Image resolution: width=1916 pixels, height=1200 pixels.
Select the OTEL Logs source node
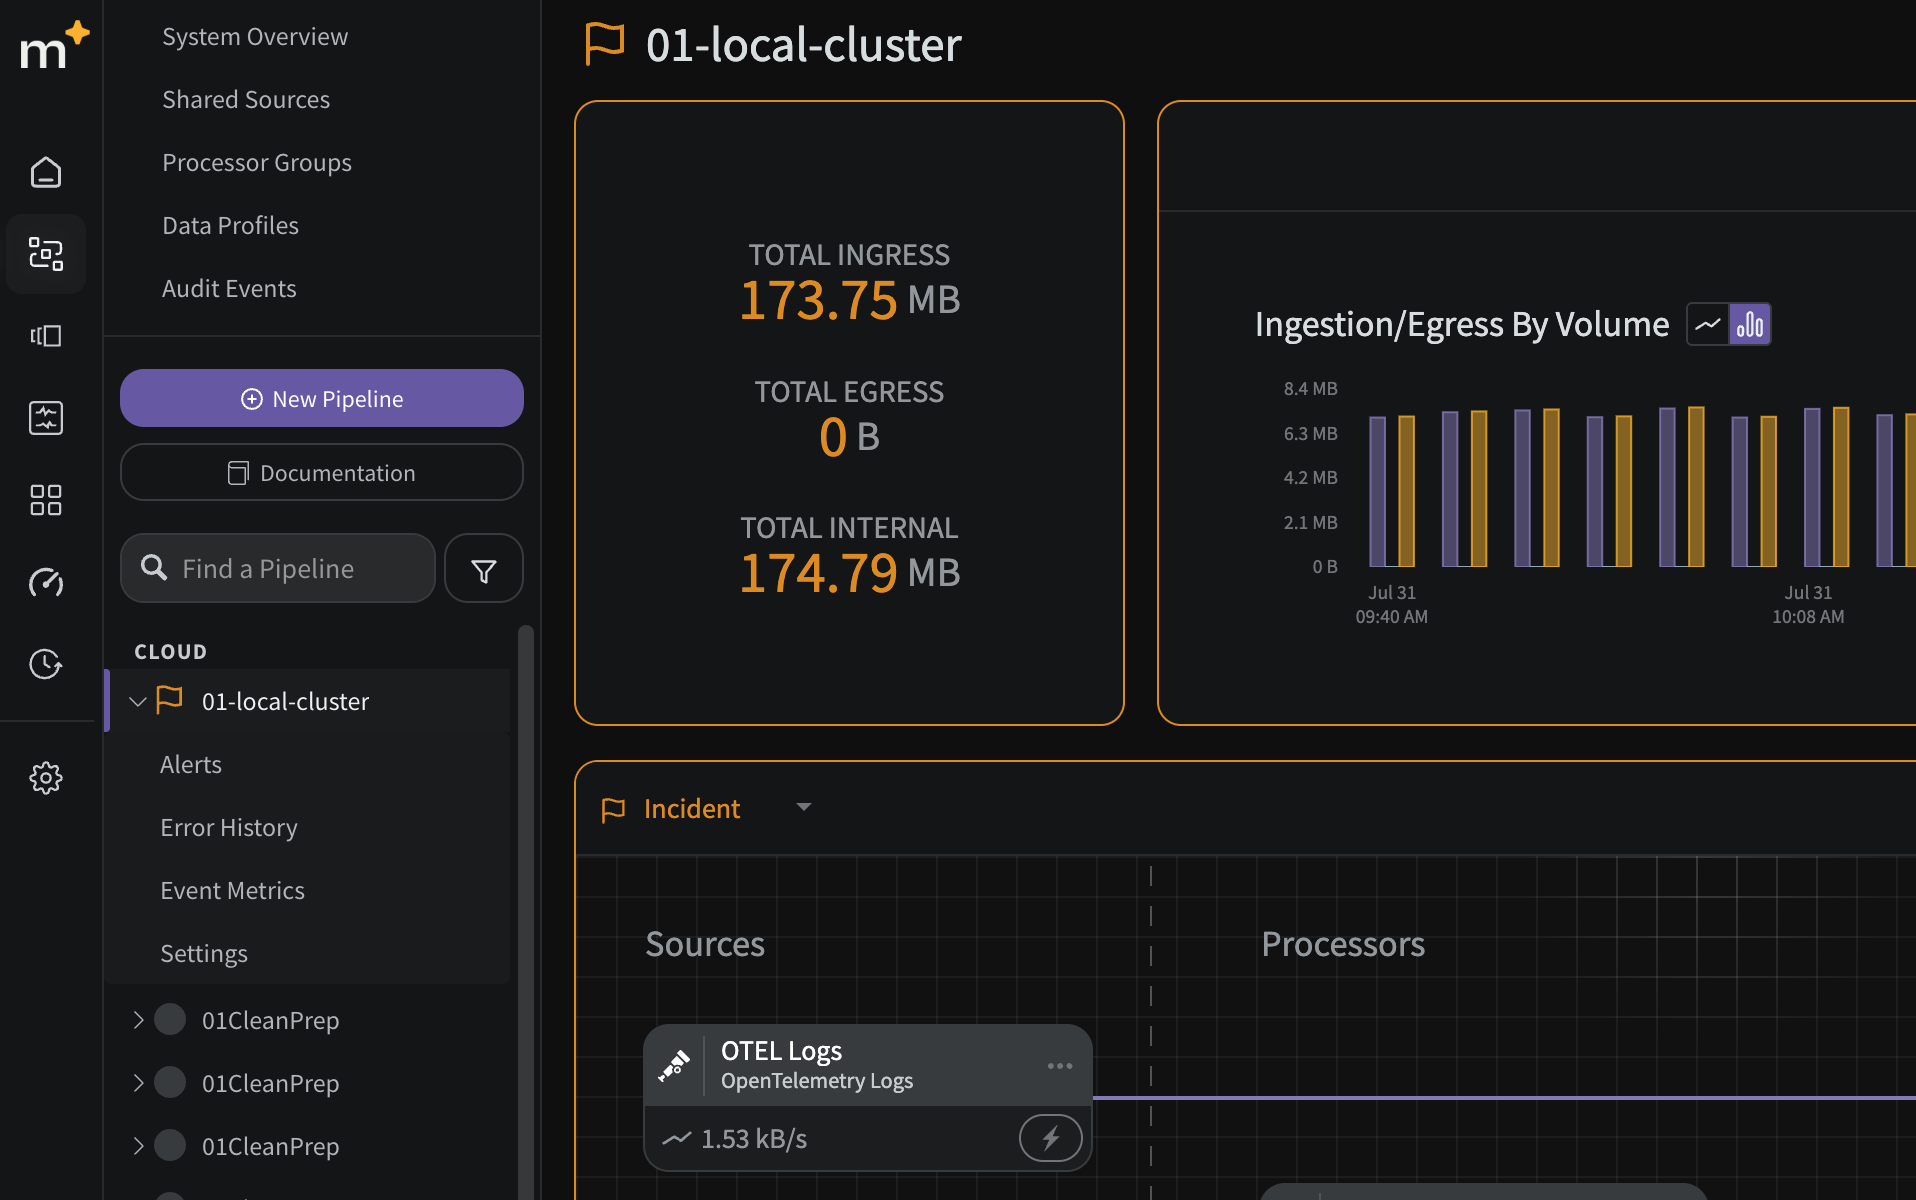[868, 1097]
